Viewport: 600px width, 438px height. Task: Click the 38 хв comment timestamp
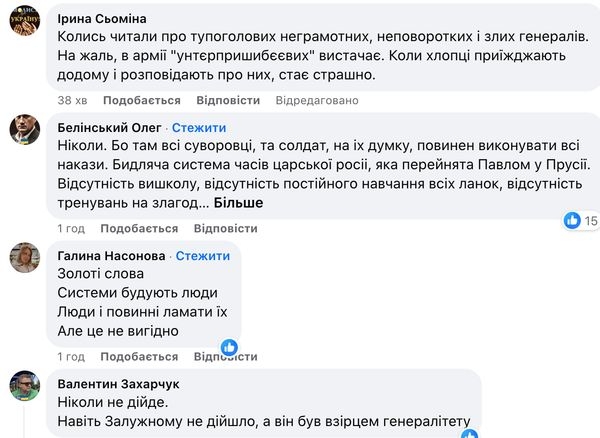(x=72, y=101)
